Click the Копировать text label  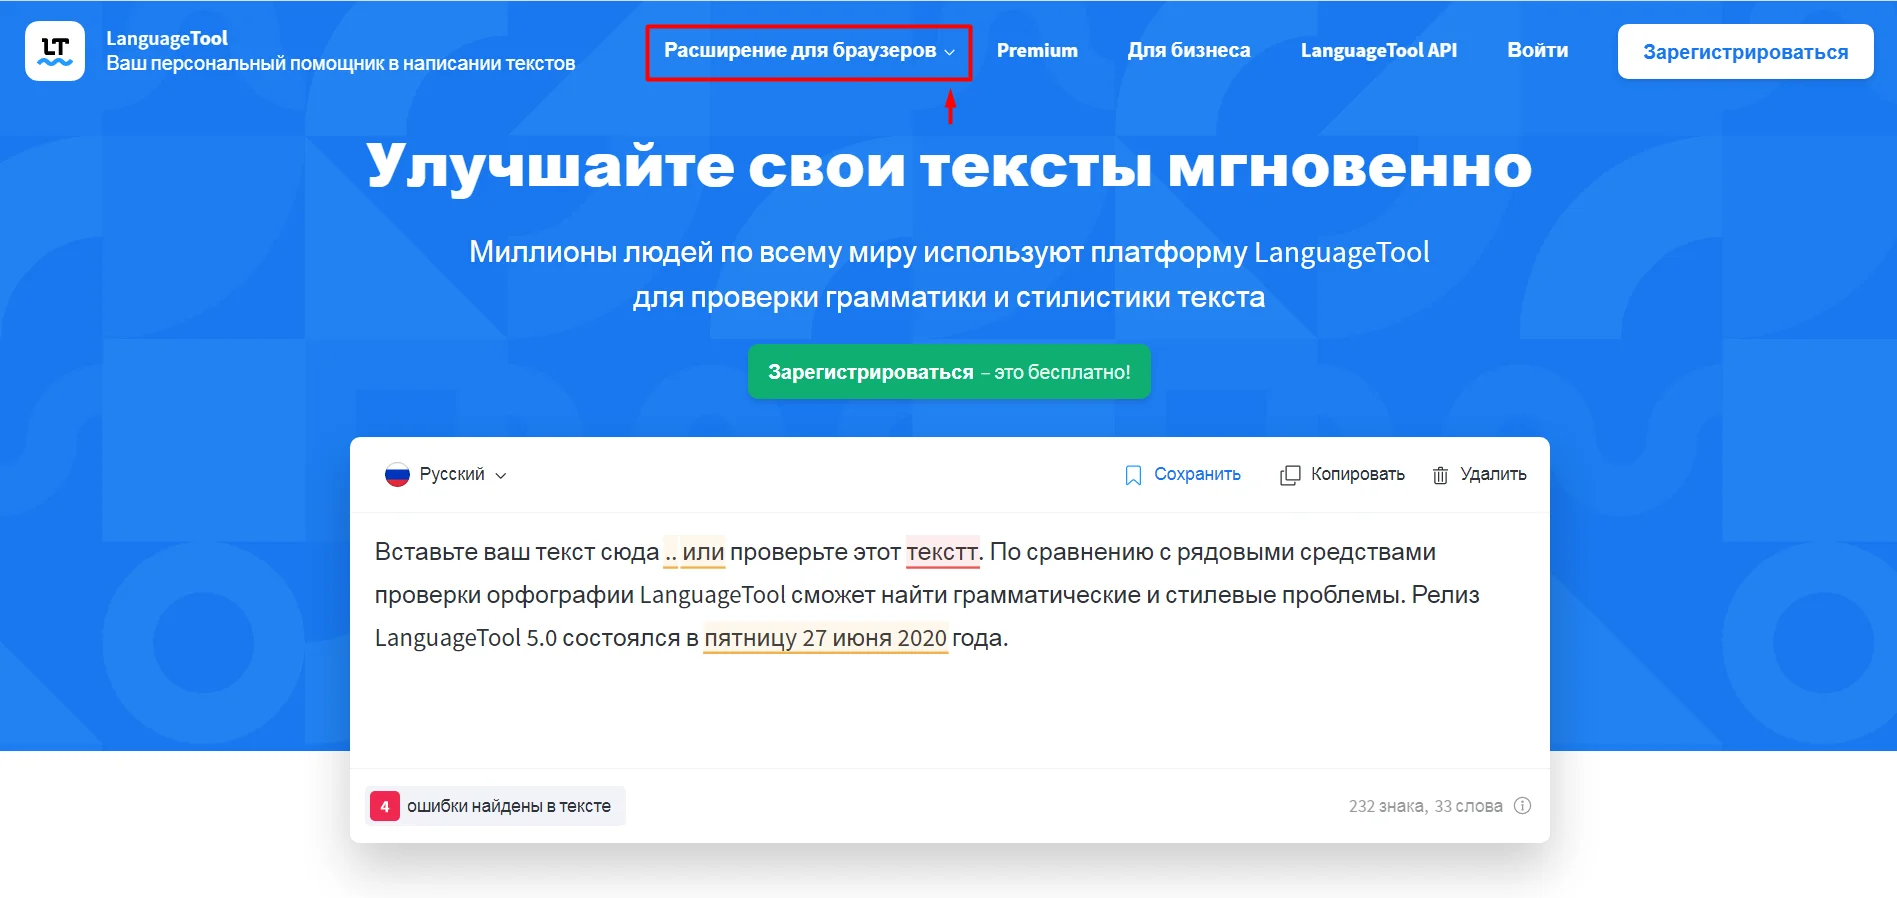pyautogui.click(x=1358, y=475)
